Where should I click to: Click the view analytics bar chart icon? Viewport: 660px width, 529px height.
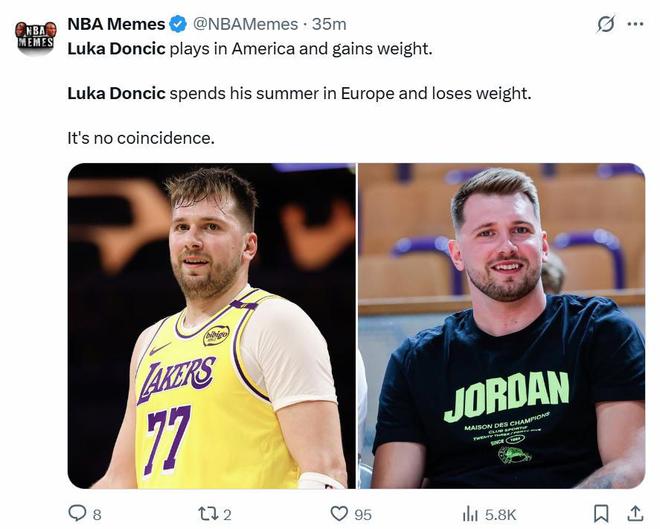(470, 513)
